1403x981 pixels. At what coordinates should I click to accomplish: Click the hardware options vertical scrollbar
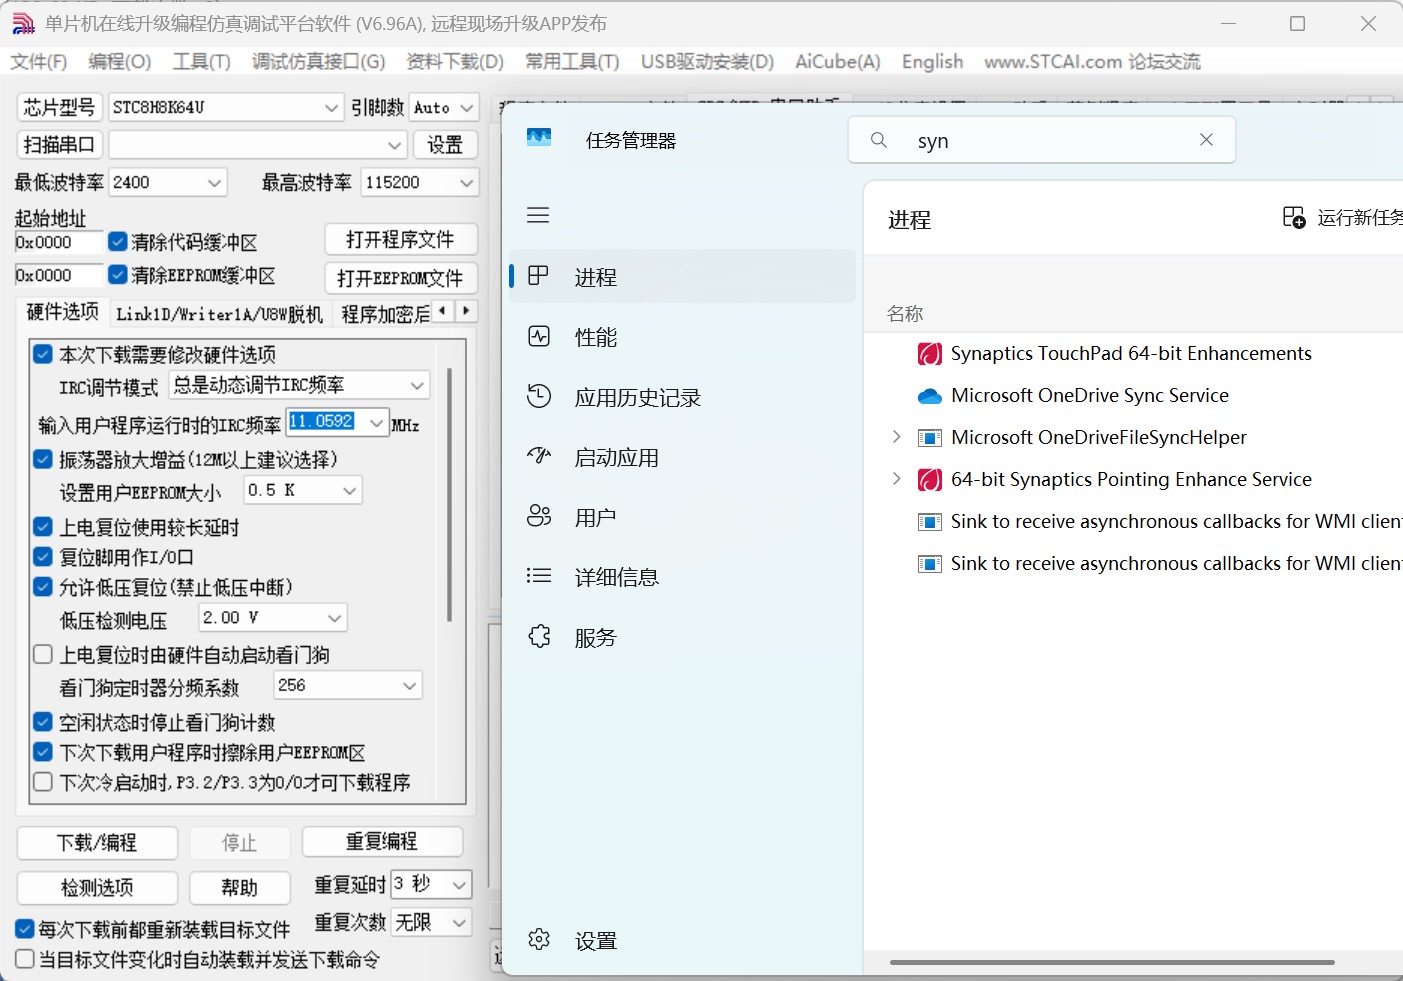coord(449,500)
